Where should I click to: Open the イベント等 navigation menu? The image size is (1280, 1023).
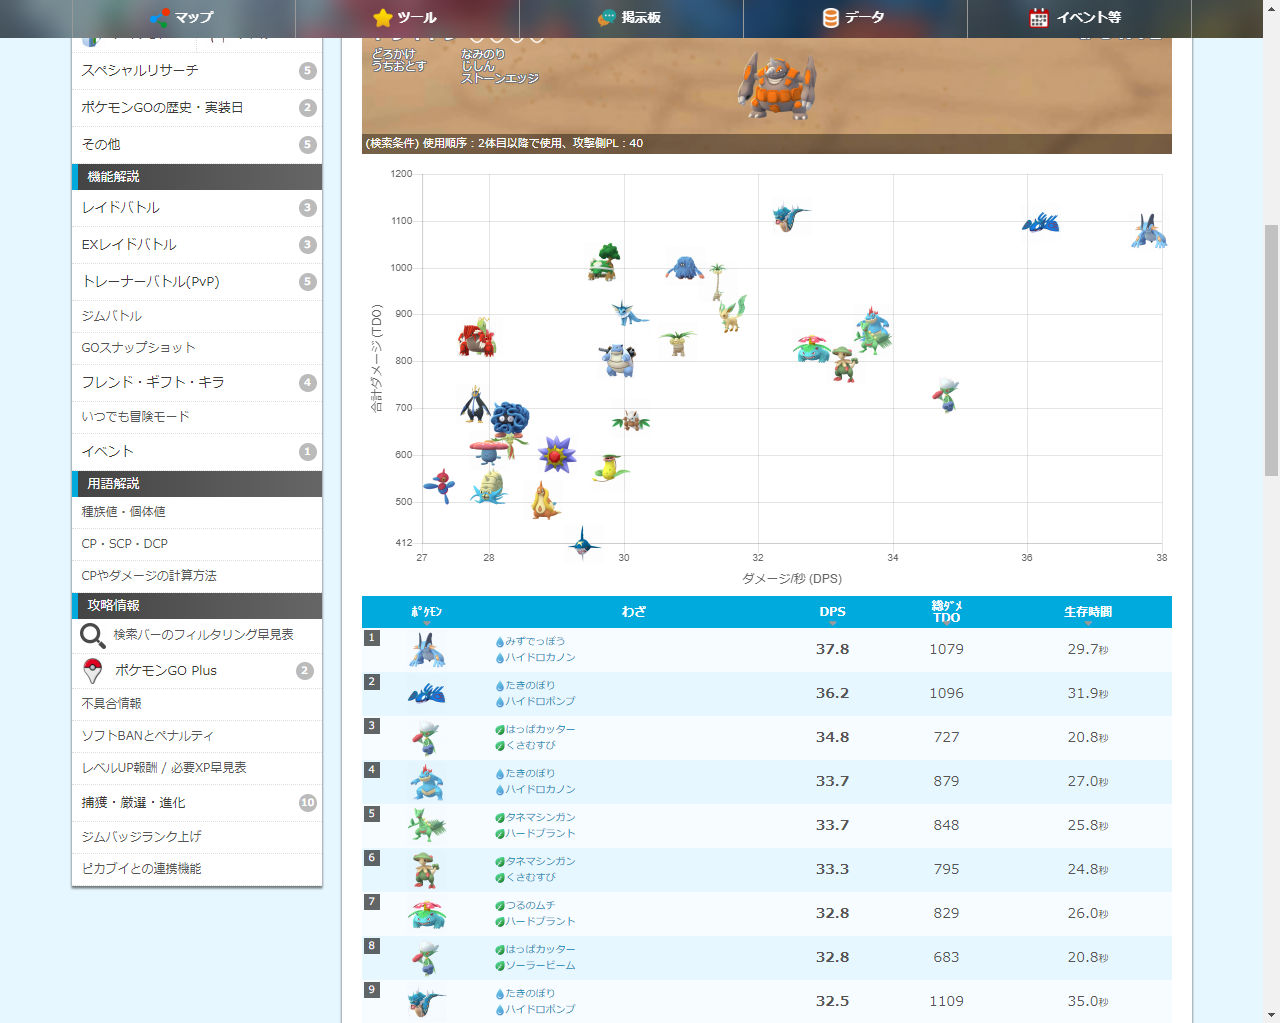pos(1079,18)
